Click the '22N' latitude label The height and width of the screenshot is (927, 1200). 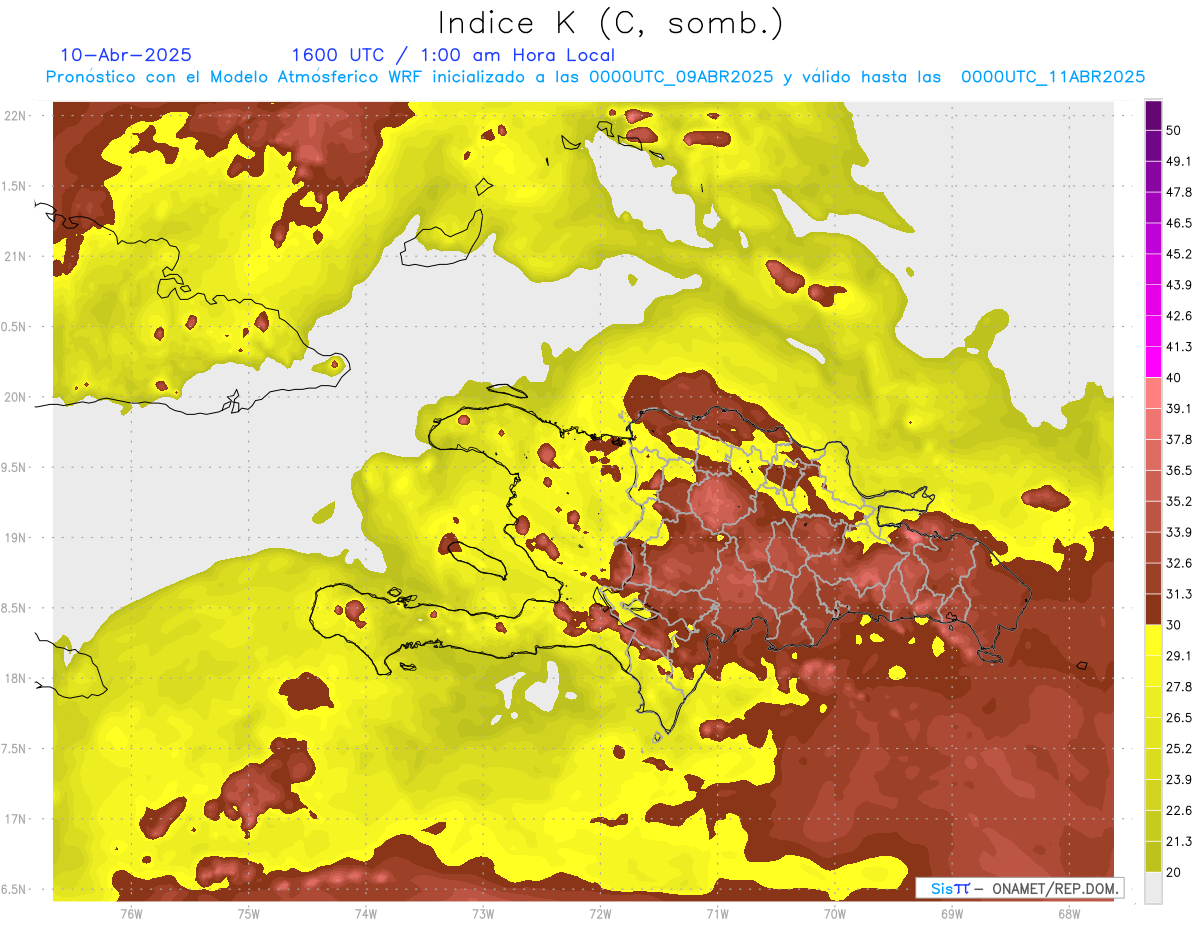pyautogui.click(x=16, y=115)
